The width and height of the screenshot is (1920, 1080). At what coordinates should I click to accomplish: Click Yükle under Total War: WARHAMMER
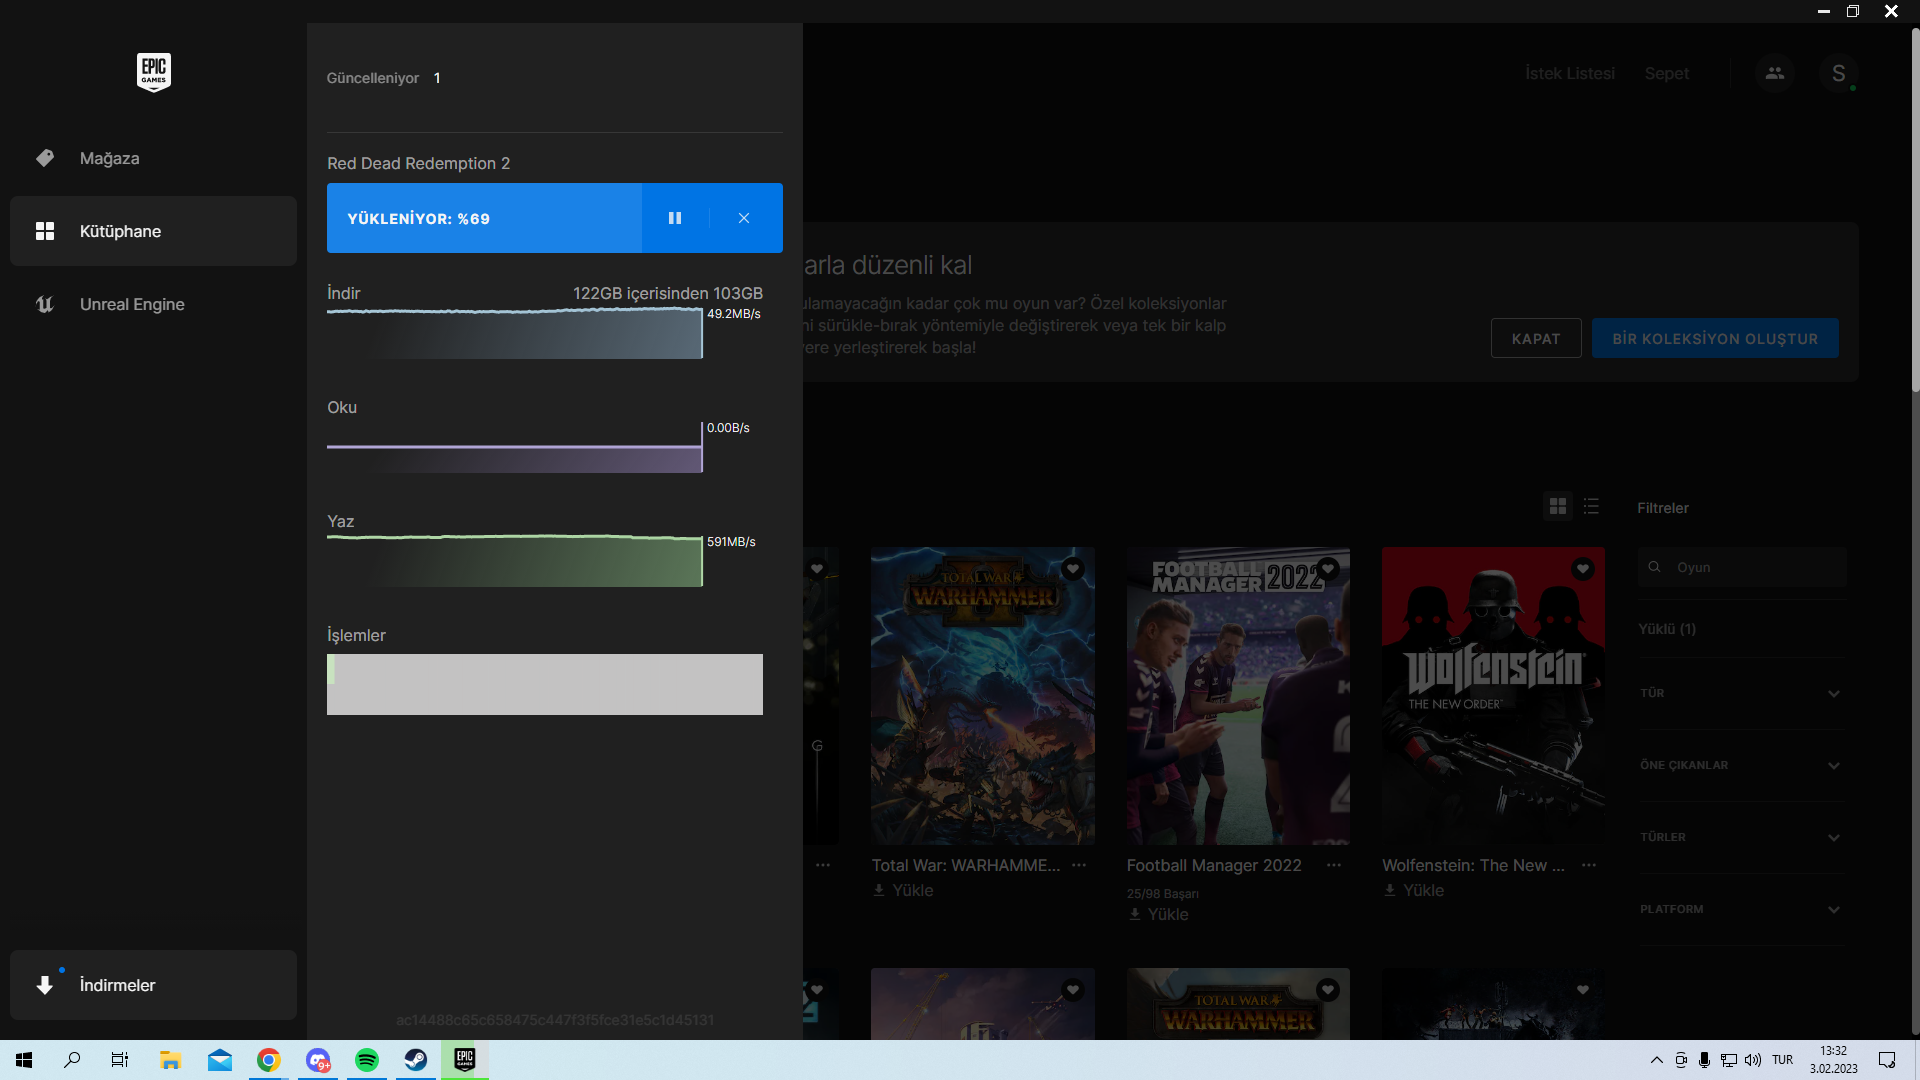[903, 890]
